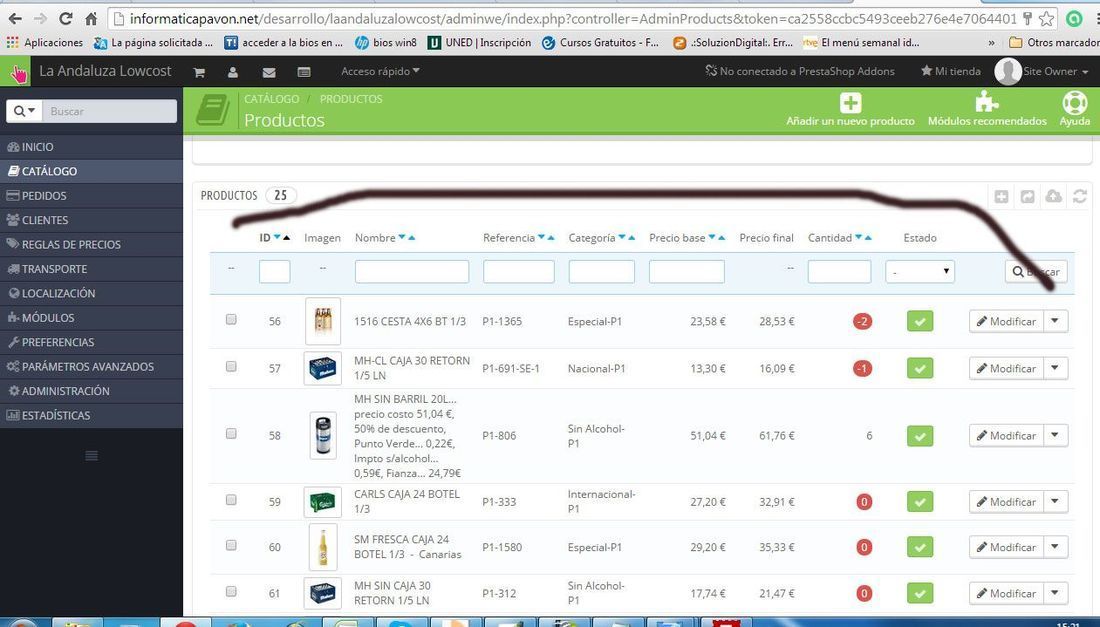
Task: Click the ID filter input field
Action: [x=274, y=271]
